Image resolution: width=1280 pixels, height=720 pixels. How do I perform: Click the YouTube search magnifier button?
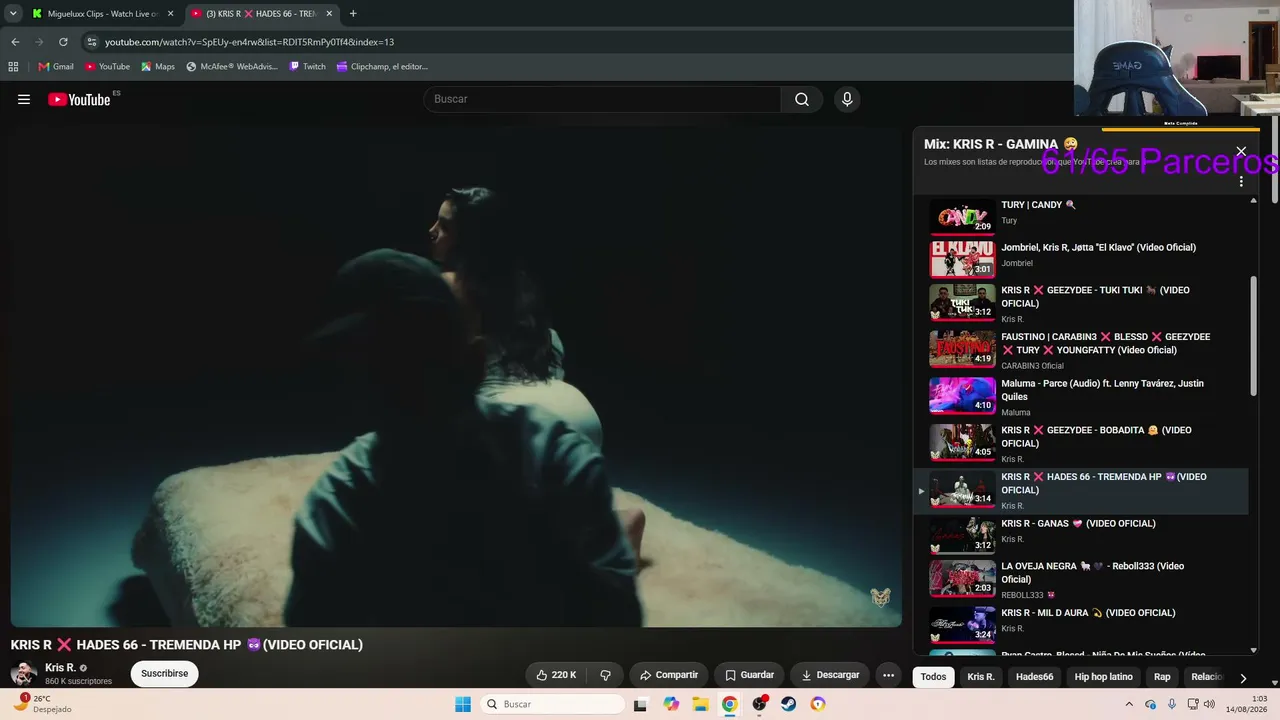click(802, 99)
